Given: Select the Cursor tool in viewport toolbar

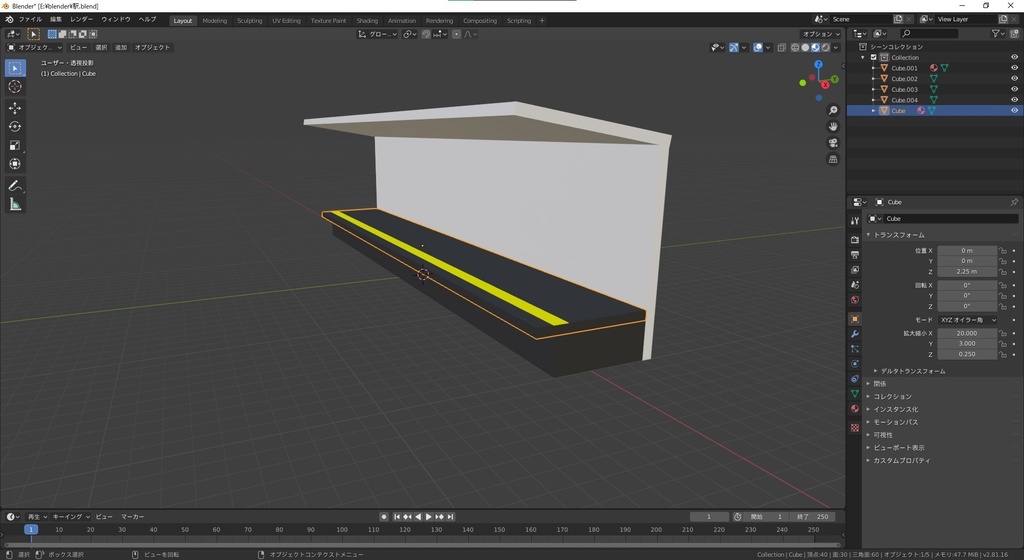Looking at the screenshot, I should [15, 87].
